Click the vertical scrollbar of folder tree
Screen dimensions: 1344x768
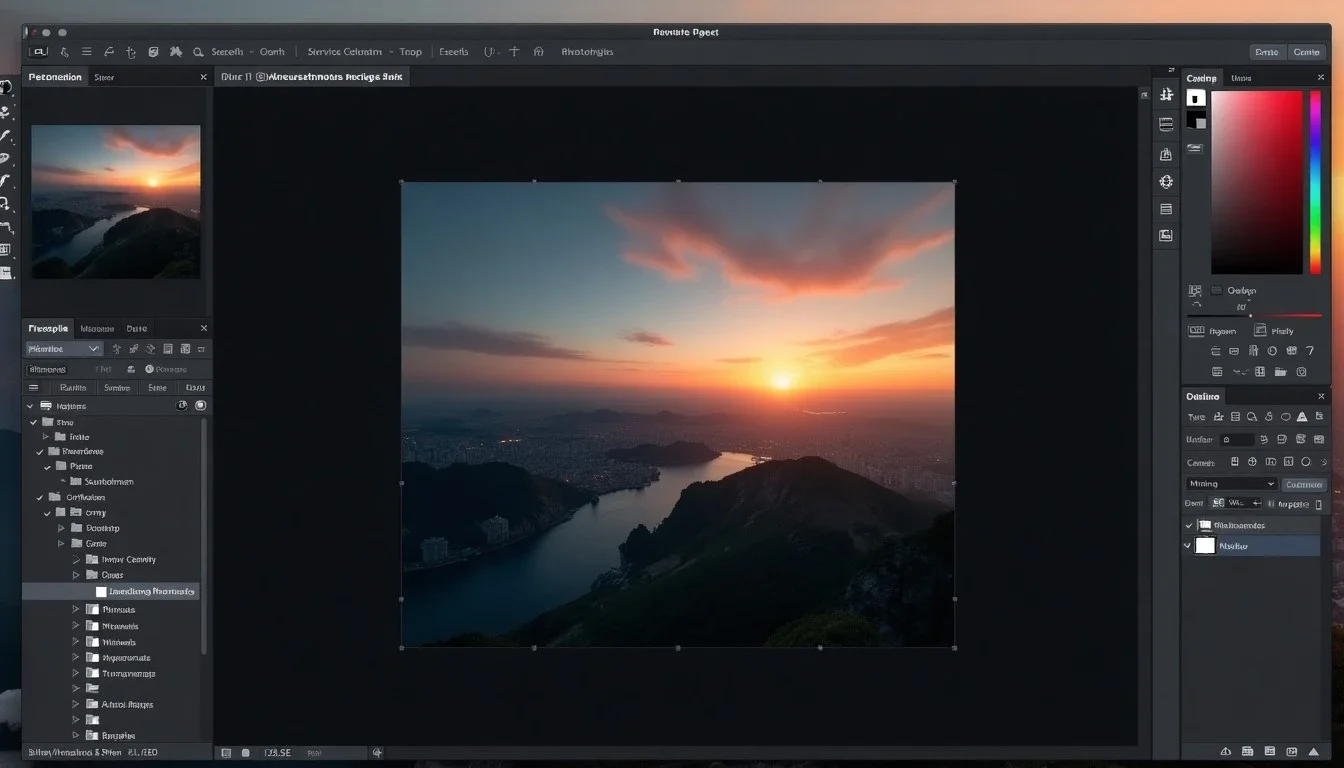point(205,535)
